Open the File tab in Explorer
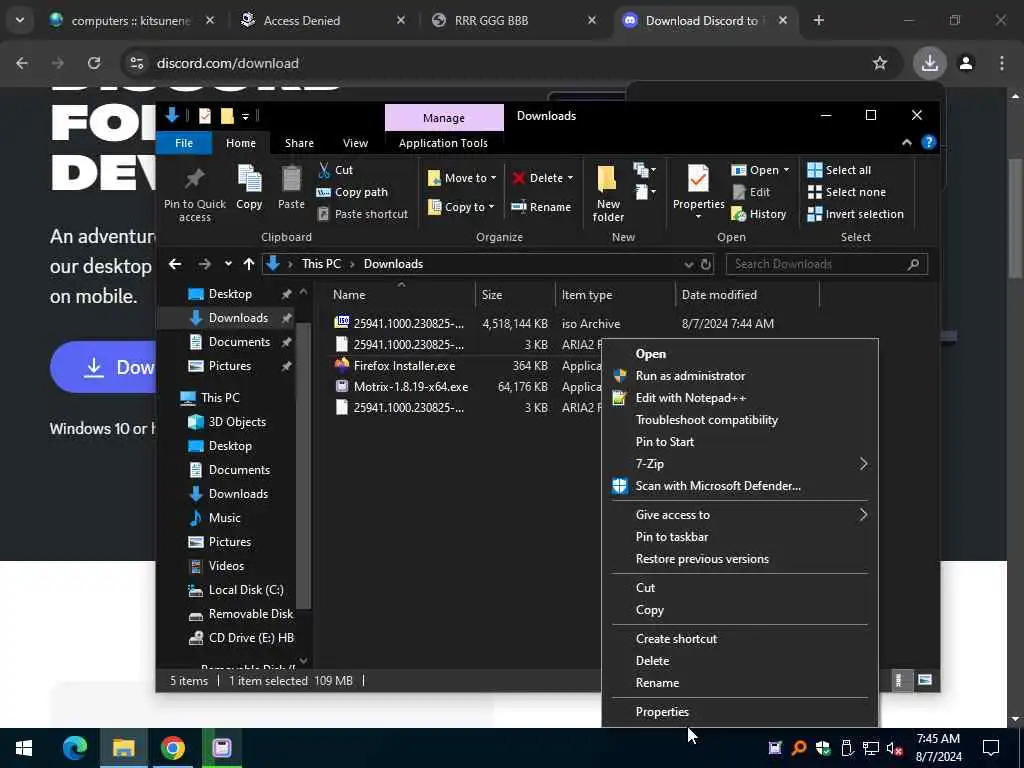 (x=184, y=143)
